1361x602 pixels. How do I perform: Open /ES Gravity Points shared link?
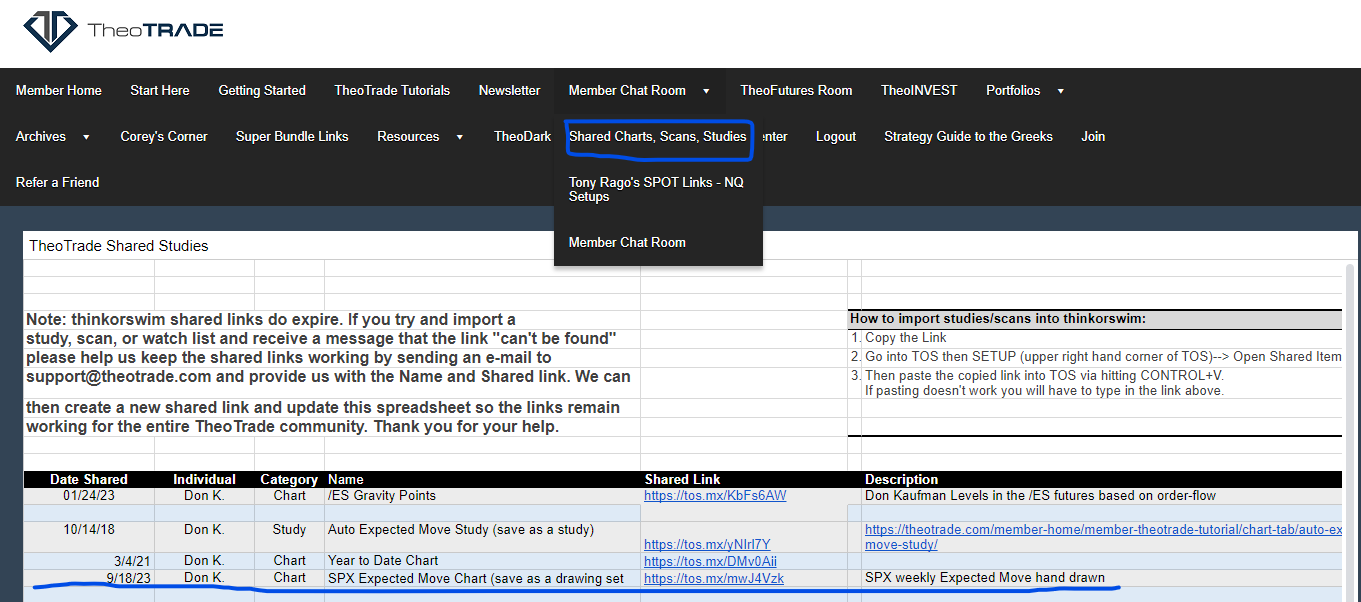click(x=715, y=495)
